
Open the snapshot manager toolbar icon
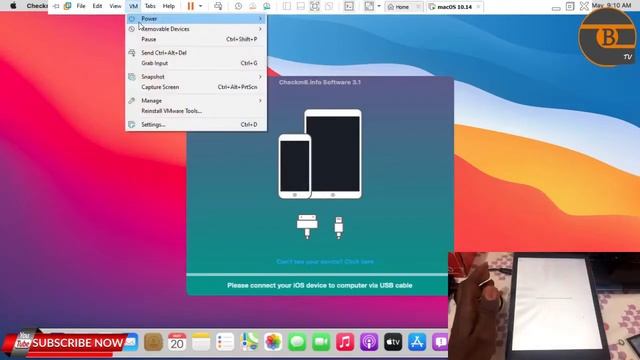(x=267, y=6)
